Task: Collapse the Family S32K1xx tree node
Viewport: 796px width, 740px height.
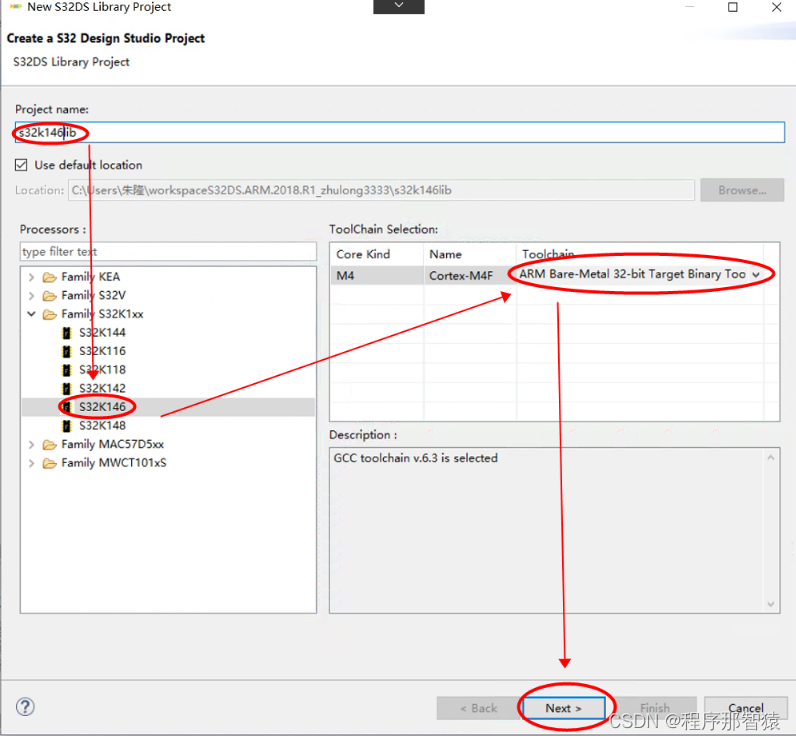Action: point(31,314)
